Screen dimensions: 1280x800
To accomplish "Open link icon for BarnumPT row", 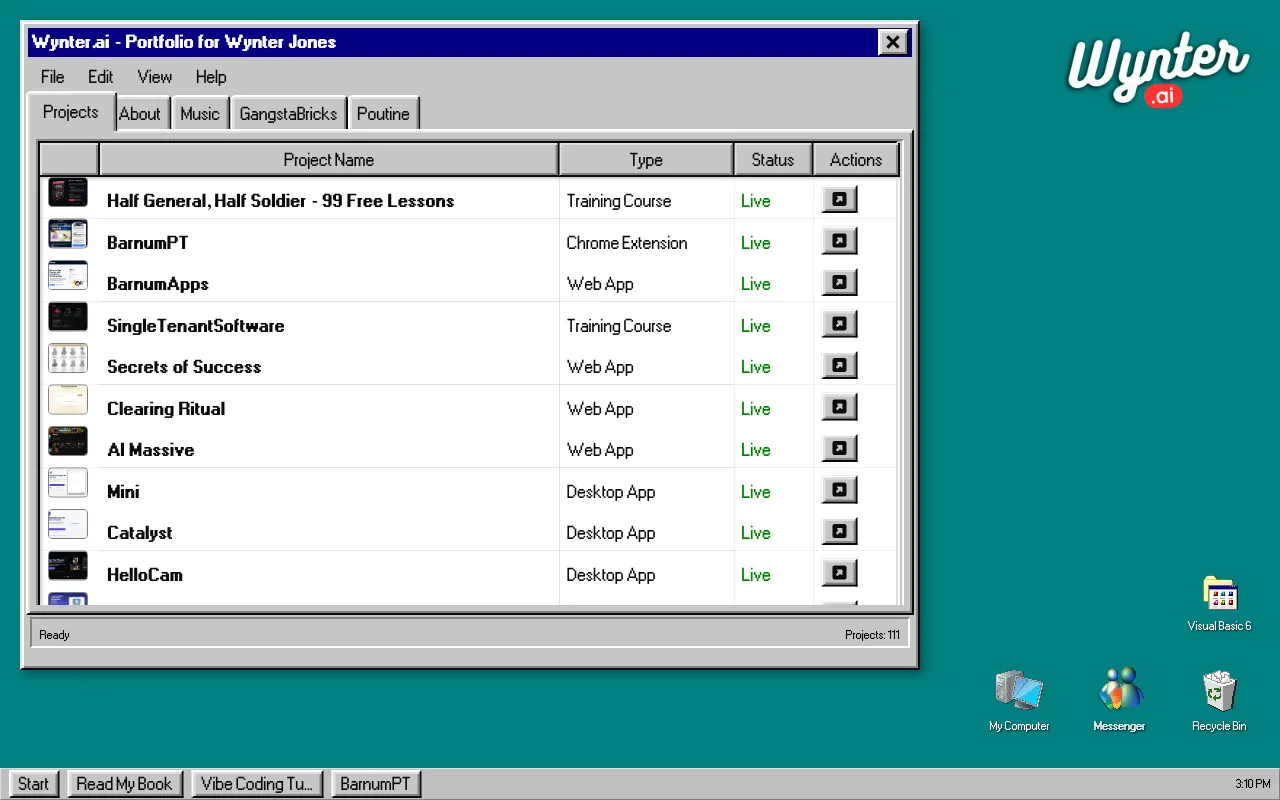I will click(x=839, y=241).
